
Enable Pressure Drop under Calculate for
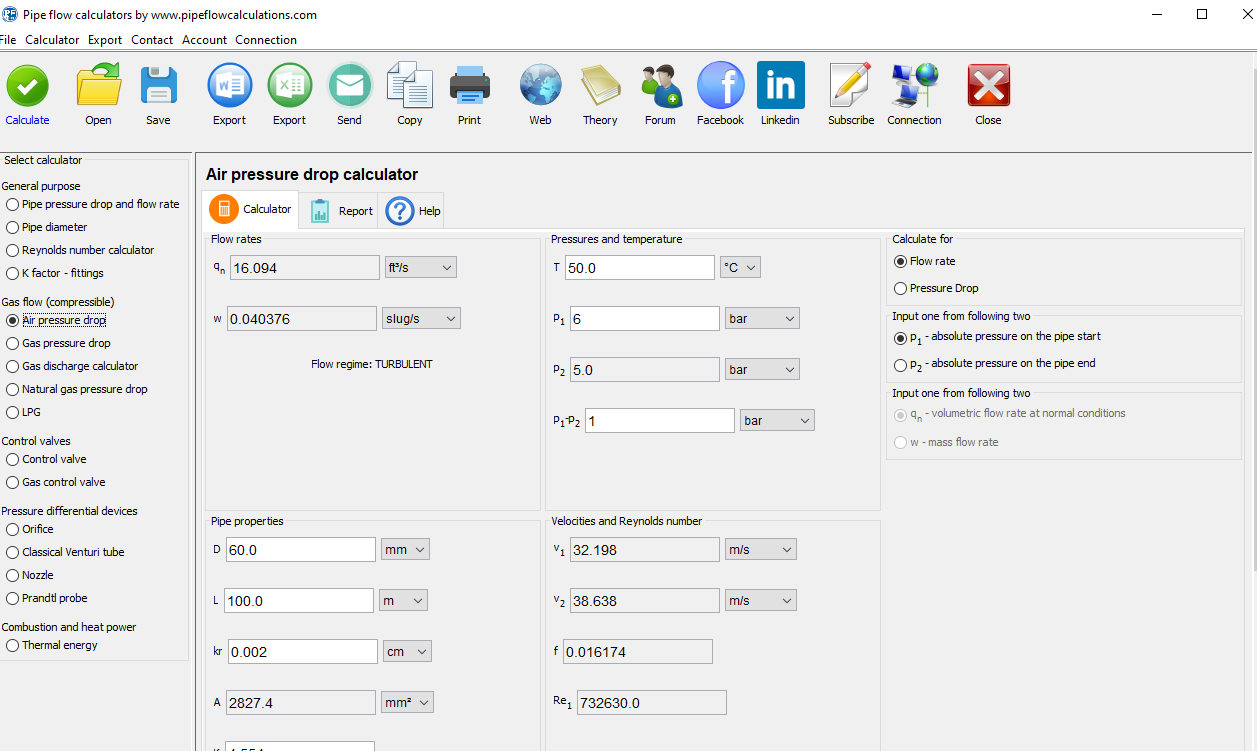[x=901, y=288]
